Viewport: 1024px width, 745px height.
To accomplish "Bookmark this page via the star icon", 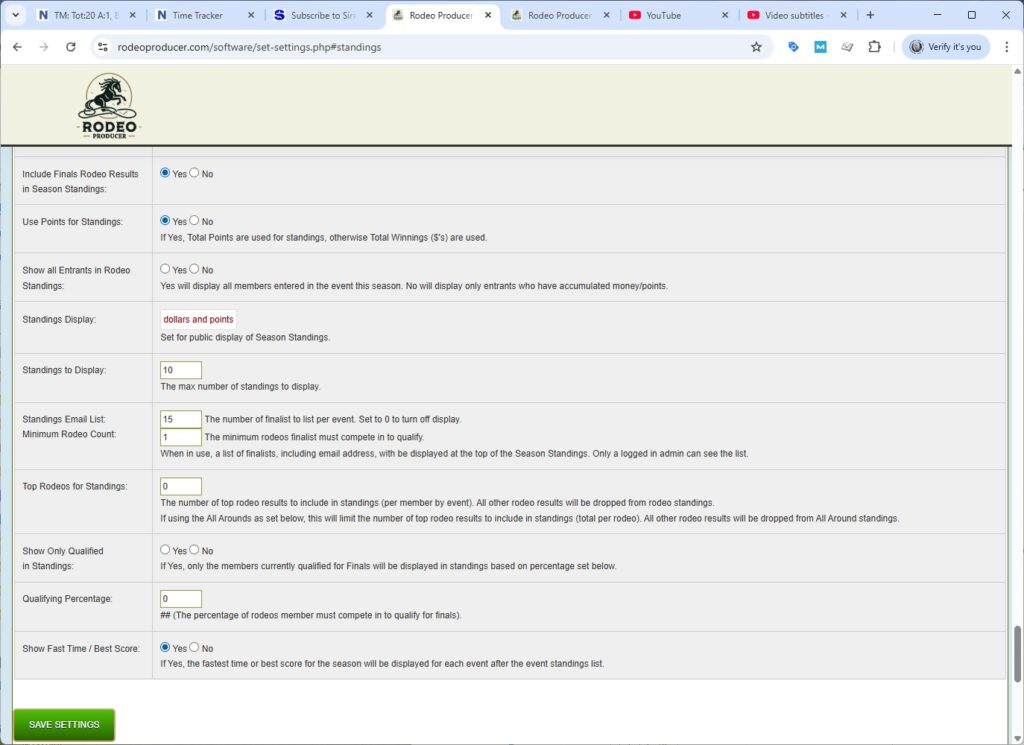I will point(756,46).
